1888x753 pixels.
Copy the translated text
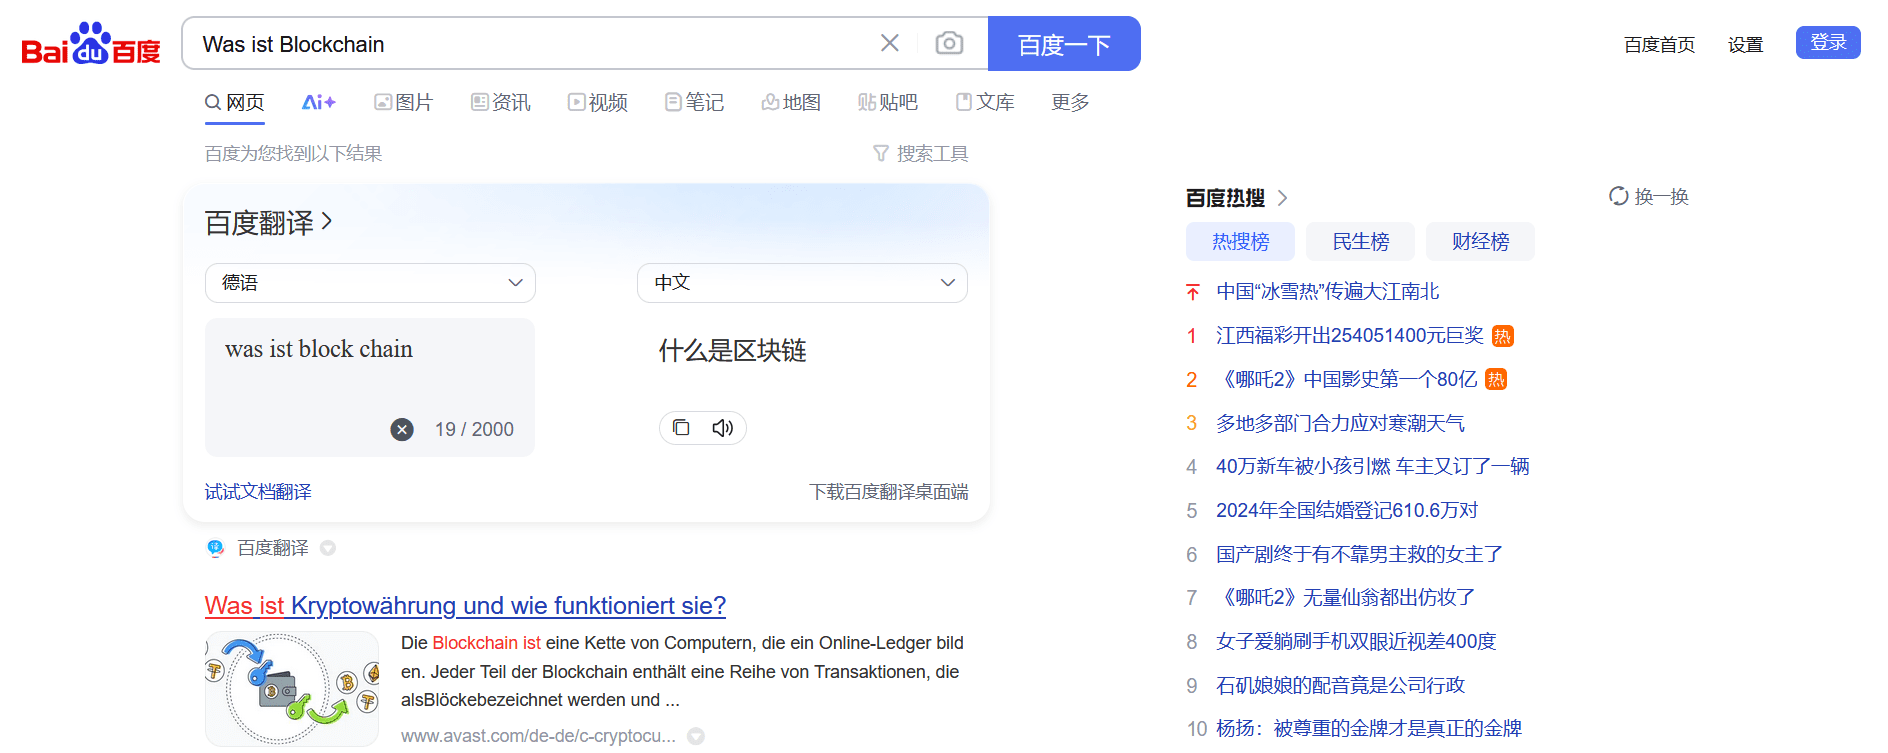(x=681, y=428)
